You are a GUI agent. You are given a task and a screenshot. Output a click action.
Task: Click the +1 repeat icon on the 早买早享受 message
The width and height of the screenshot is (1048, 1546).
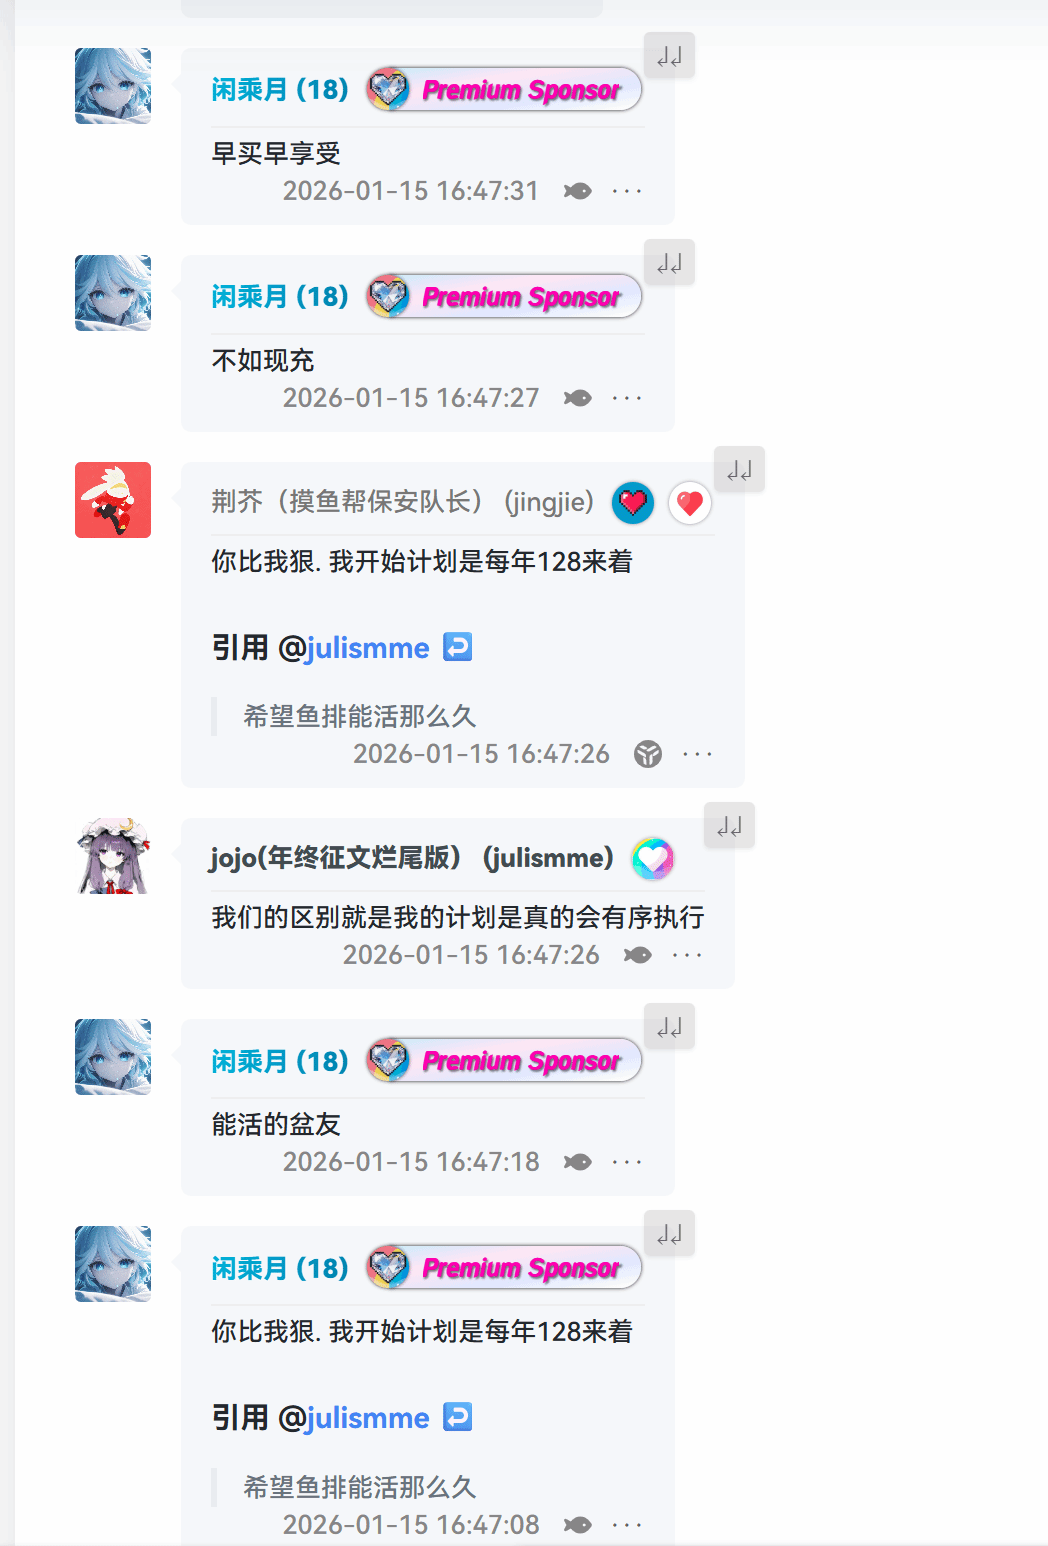[669, 56]
